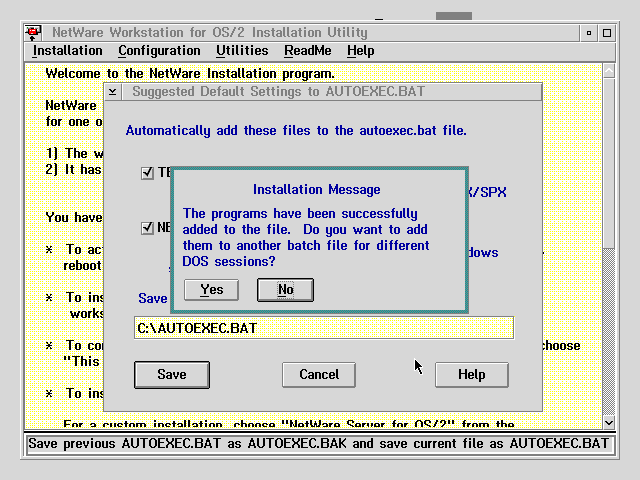640x480 pixels.
Task: Click the vertical scrollbar thumb in main window
Action: [609, 163]
